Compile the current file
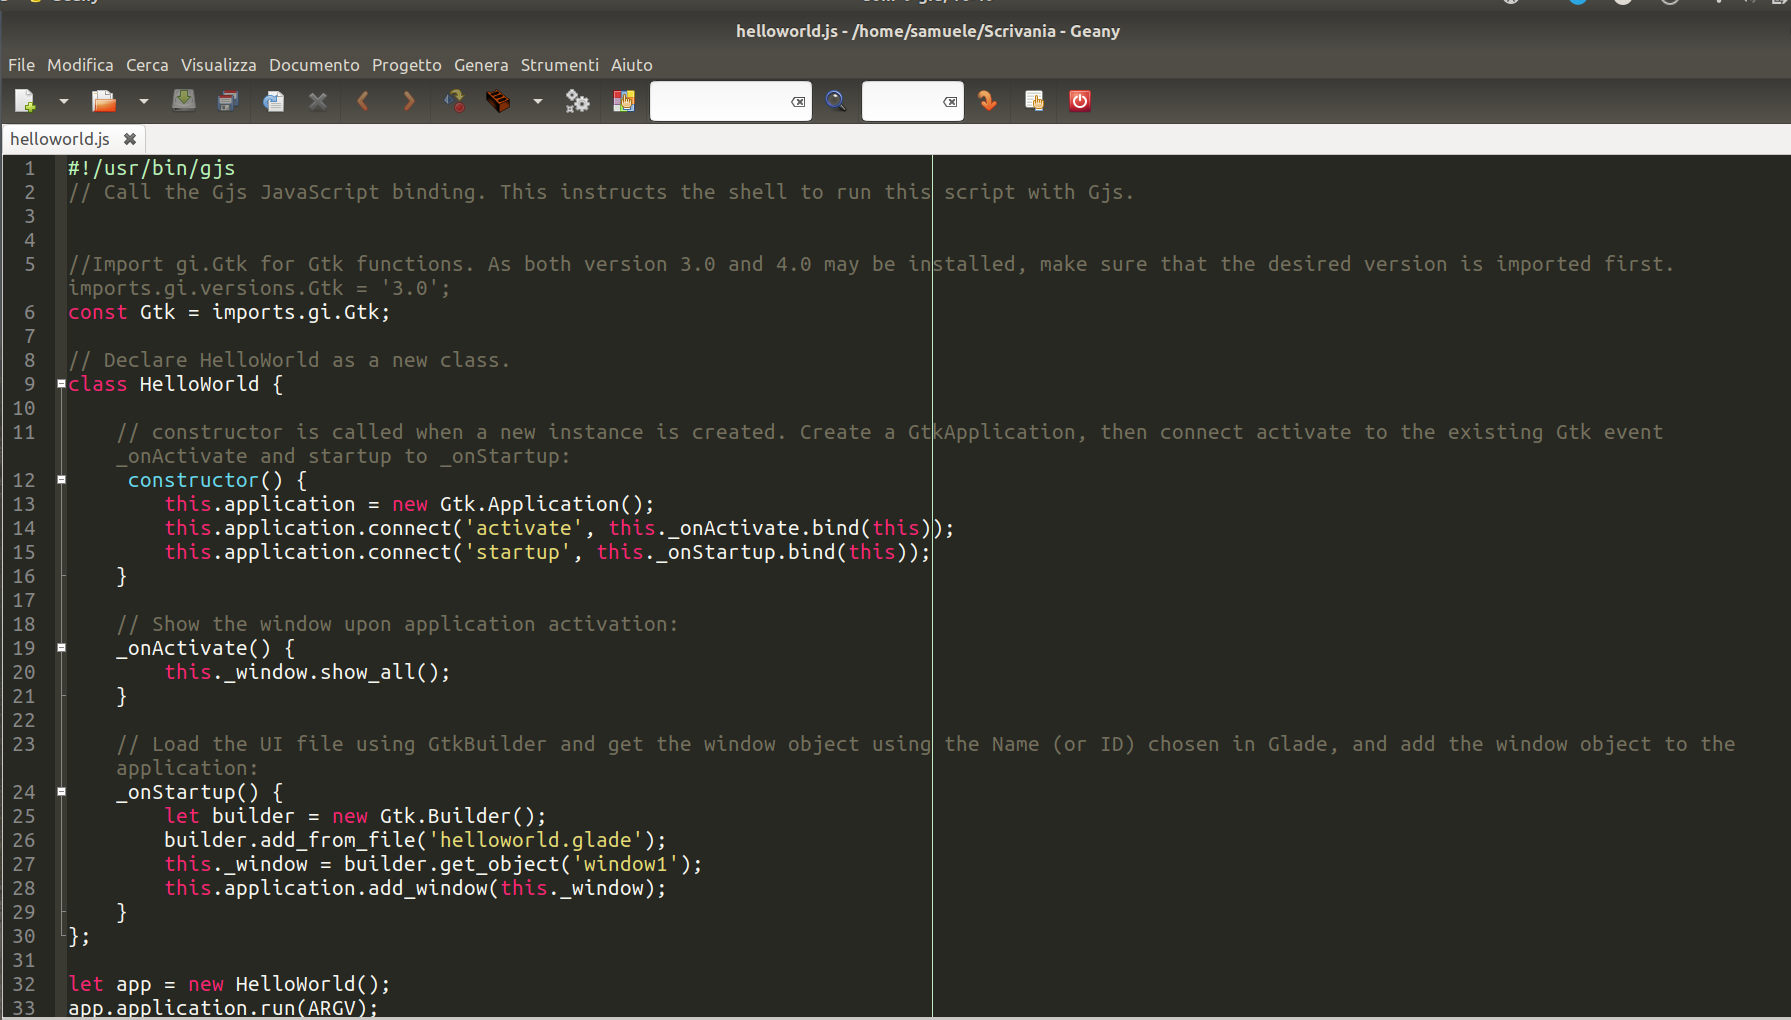 454,101
